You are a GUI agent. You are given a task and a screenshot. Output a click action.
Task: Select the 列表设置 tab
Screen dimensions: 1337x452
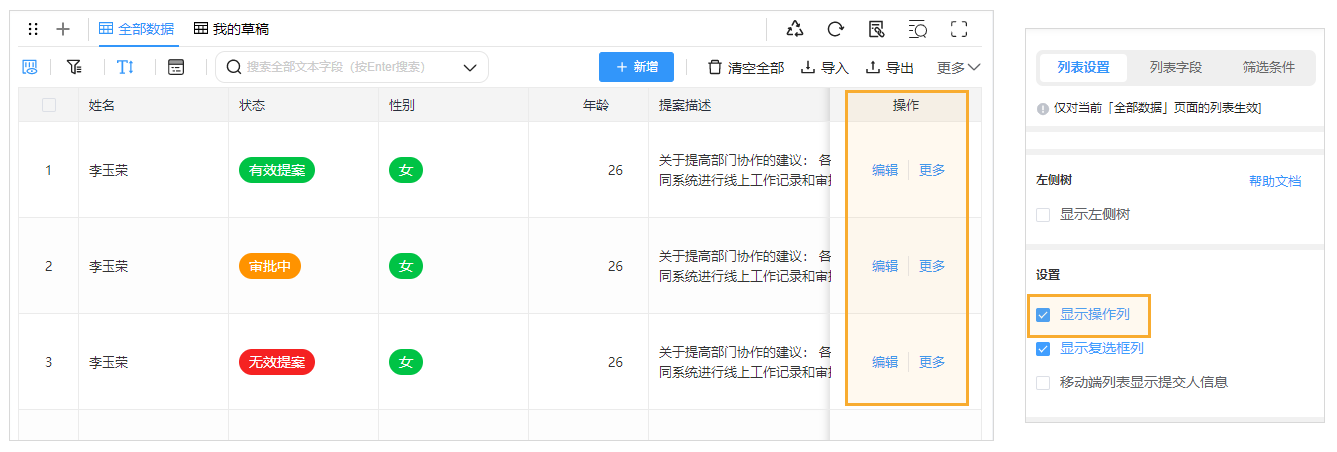pyautogui.click(x=1083, y=68)
